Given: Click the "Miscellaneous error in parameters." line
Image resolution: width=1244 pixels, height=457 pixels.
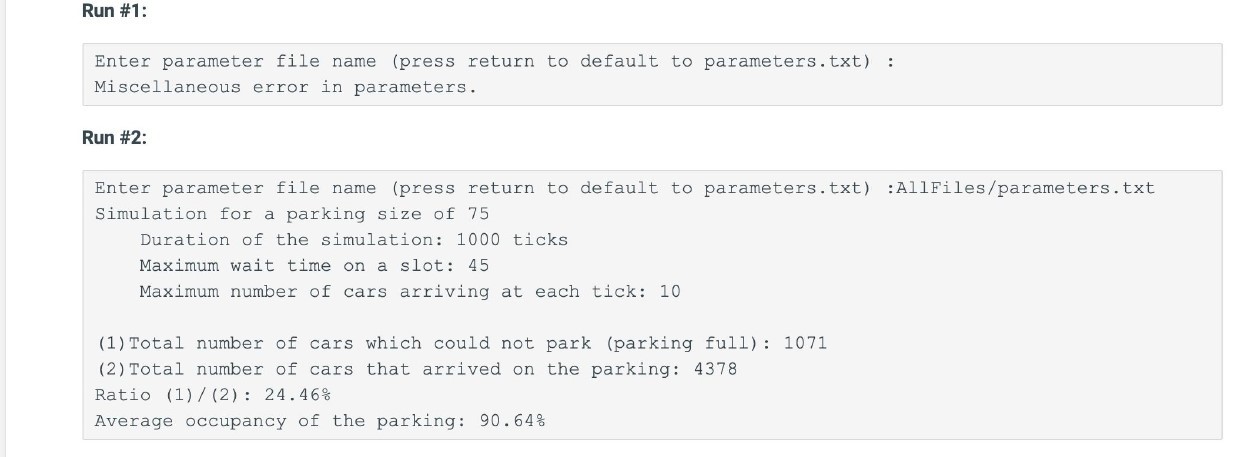Looking at the screenshot, I should 285,87.
